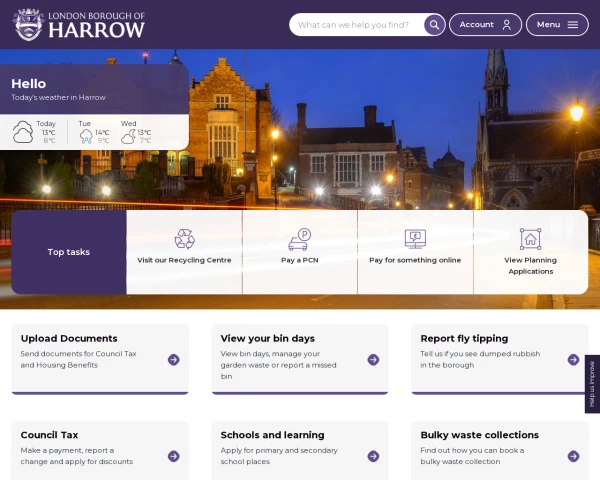Click the arrow icon on Schools and learning card
Image resolution: width=600 pixels, height=480 pixels.
[x=373, y=456]
